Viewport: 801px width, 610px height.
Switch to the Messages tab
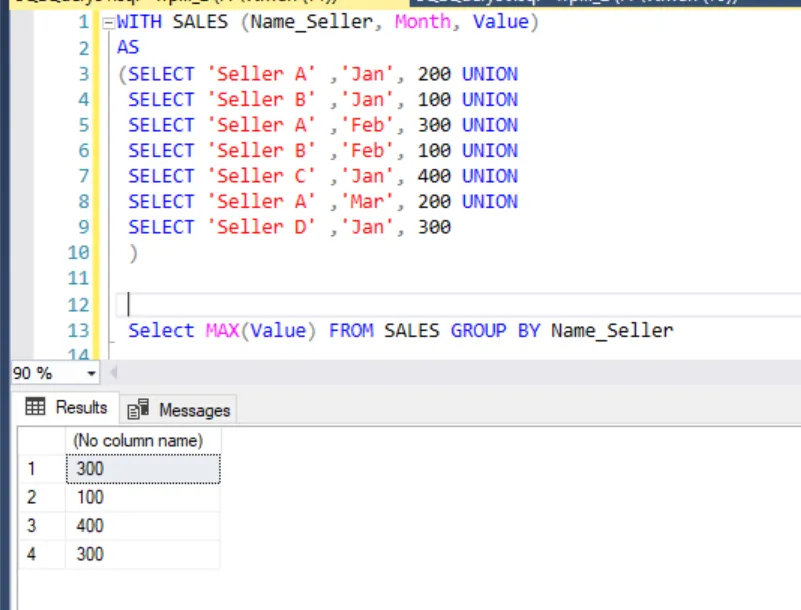[178, 410]
